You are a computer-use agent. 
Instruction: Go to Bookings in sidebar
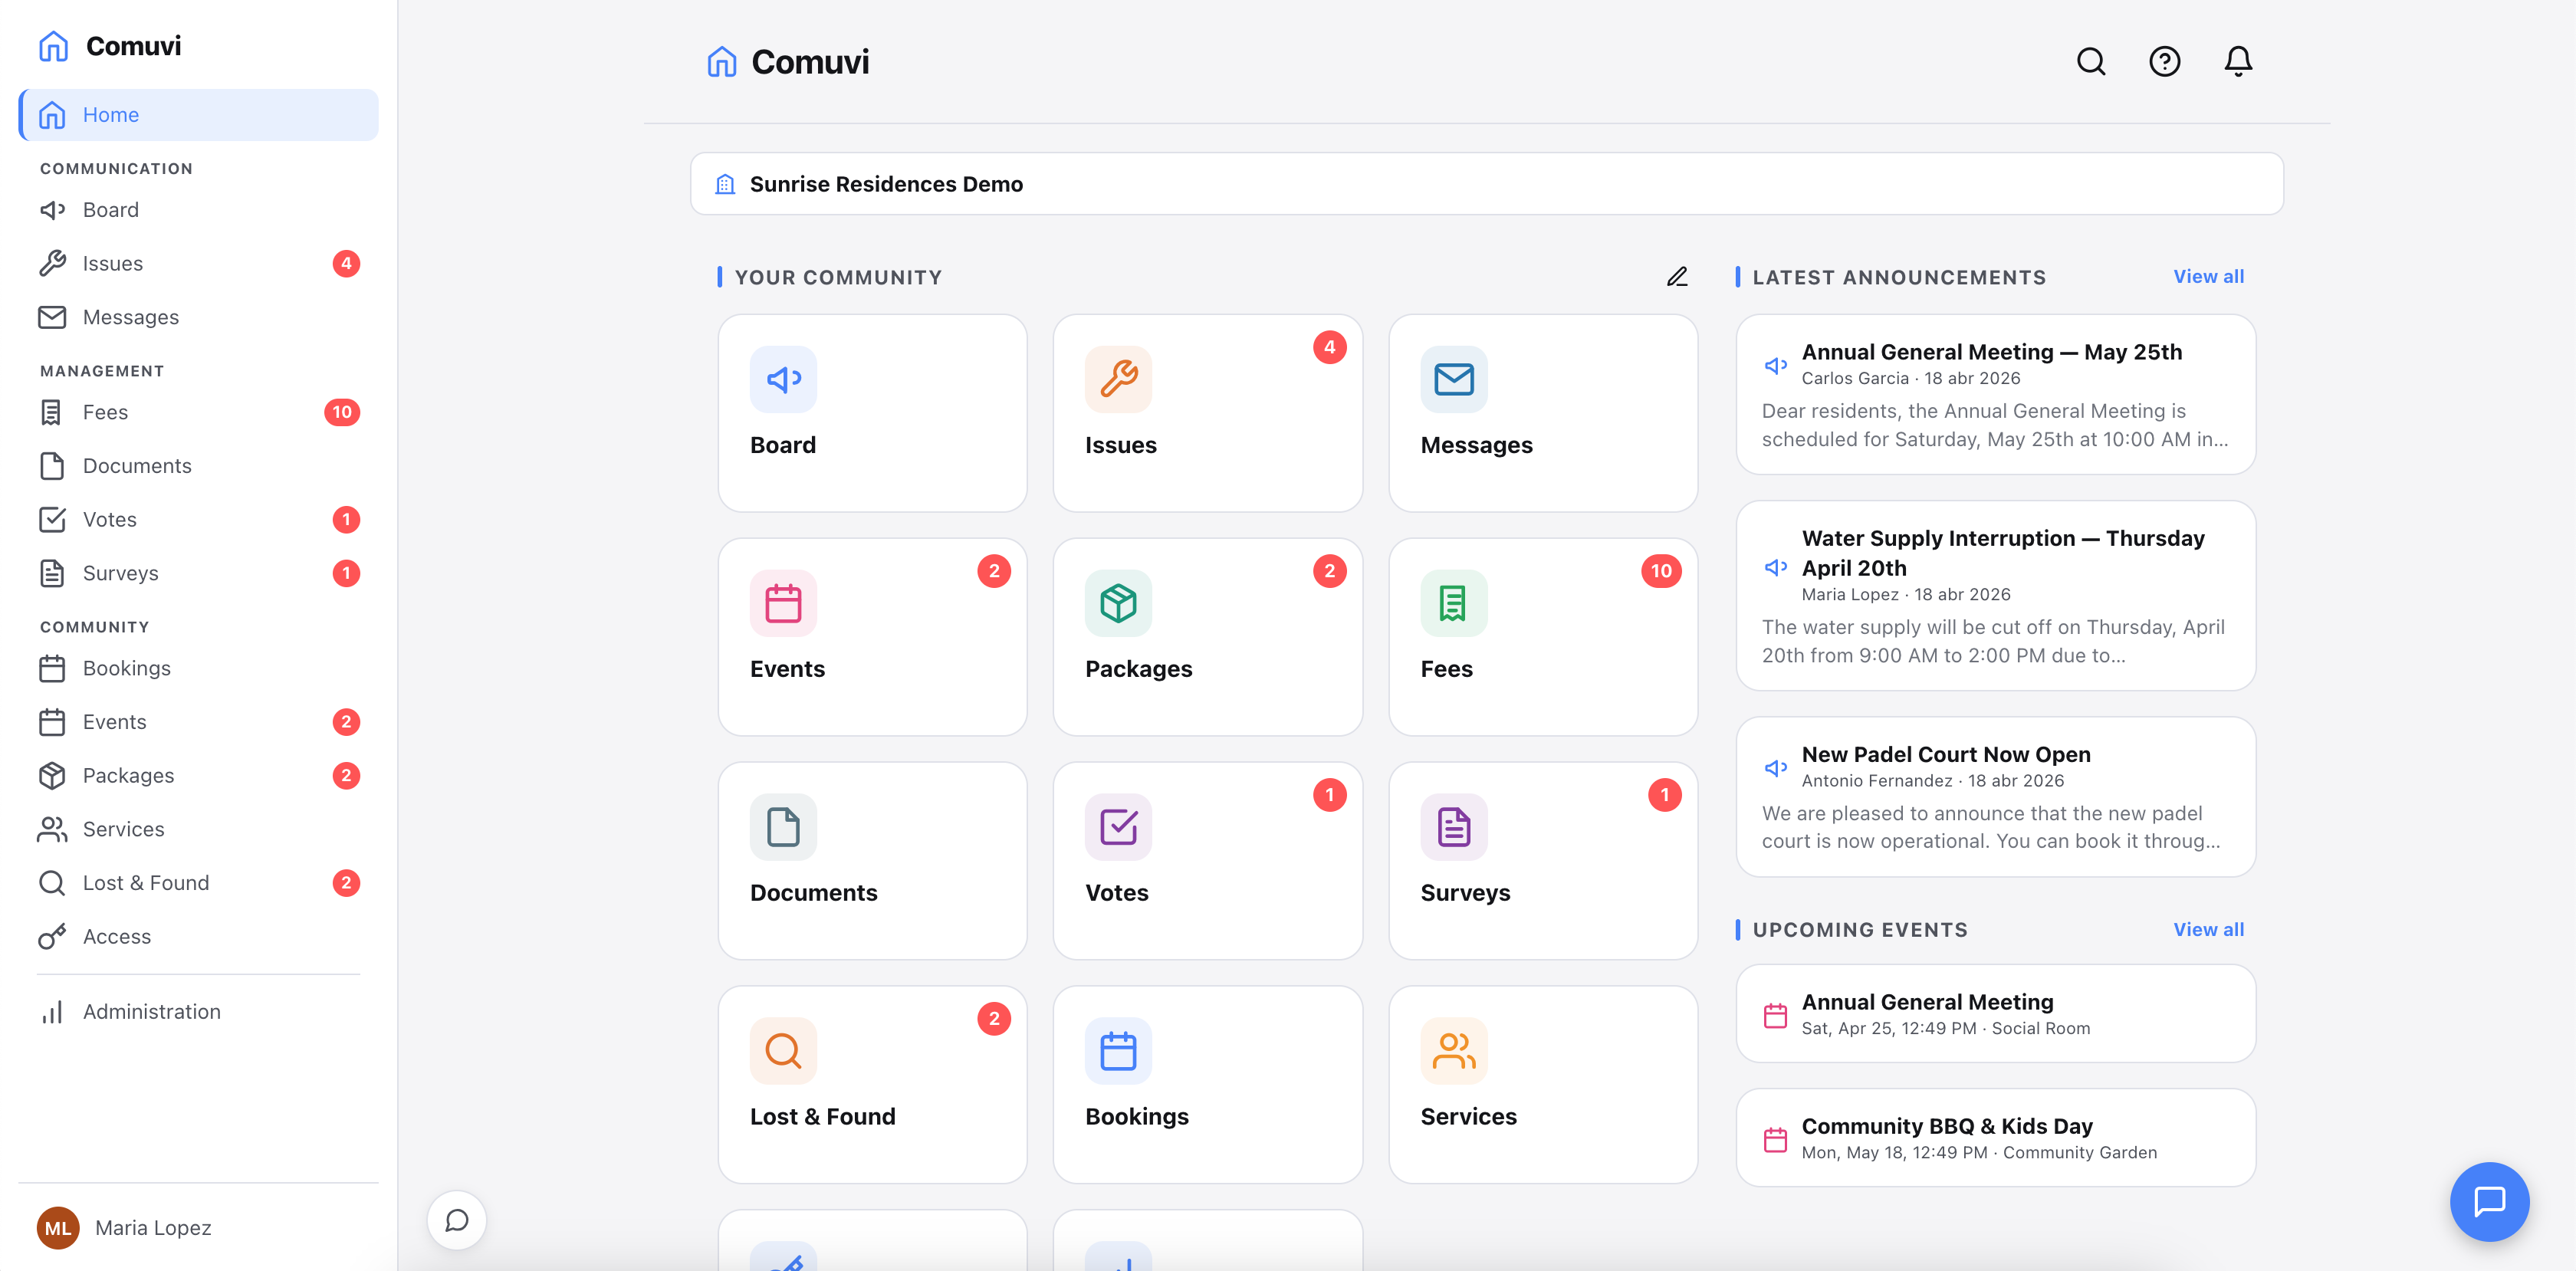click(198, 668)
